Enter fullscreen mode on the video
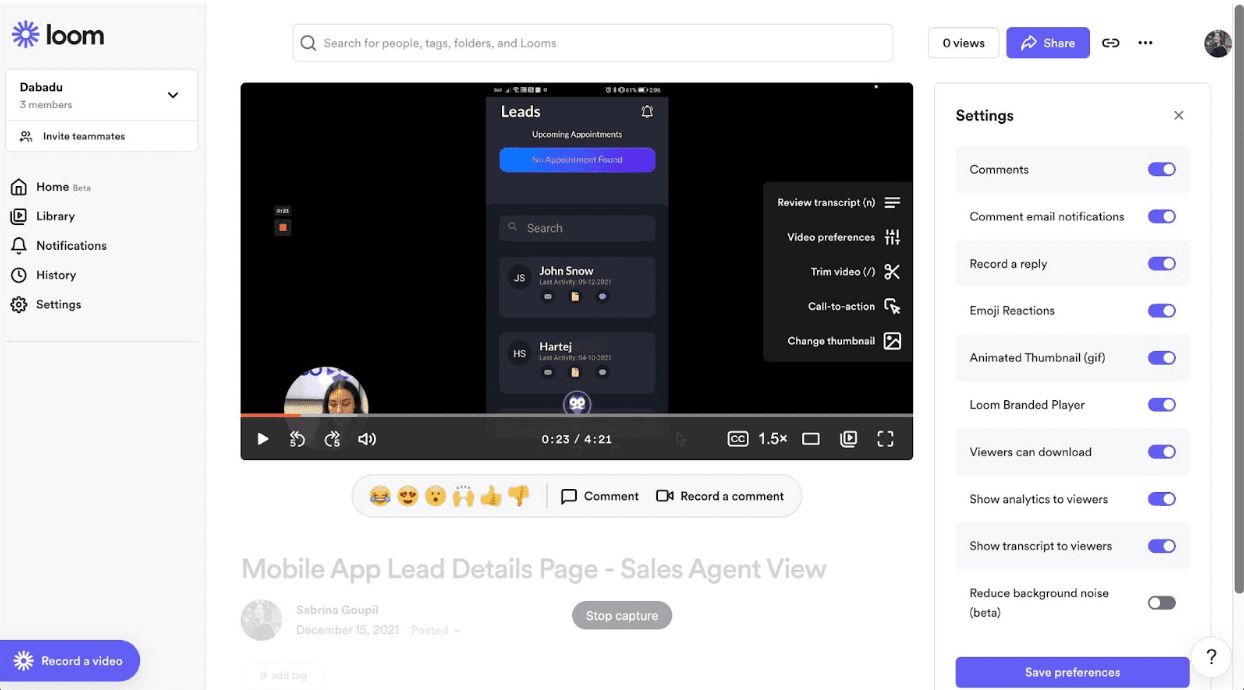 coord(885,439)
